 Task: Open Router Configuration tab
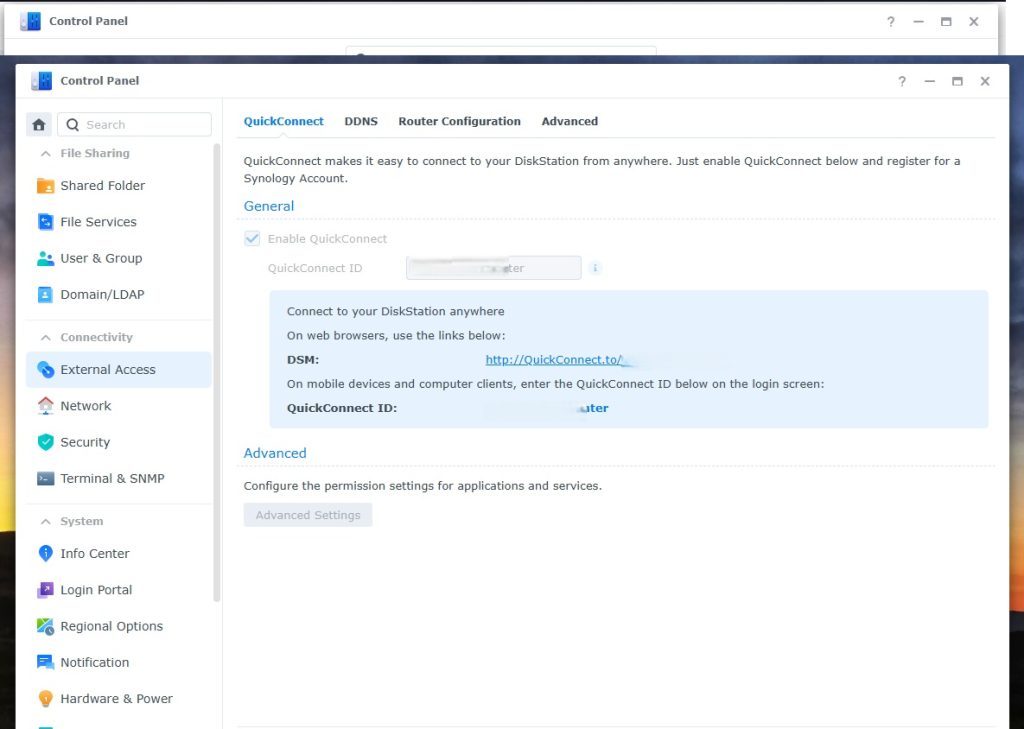tap(460, 122)
